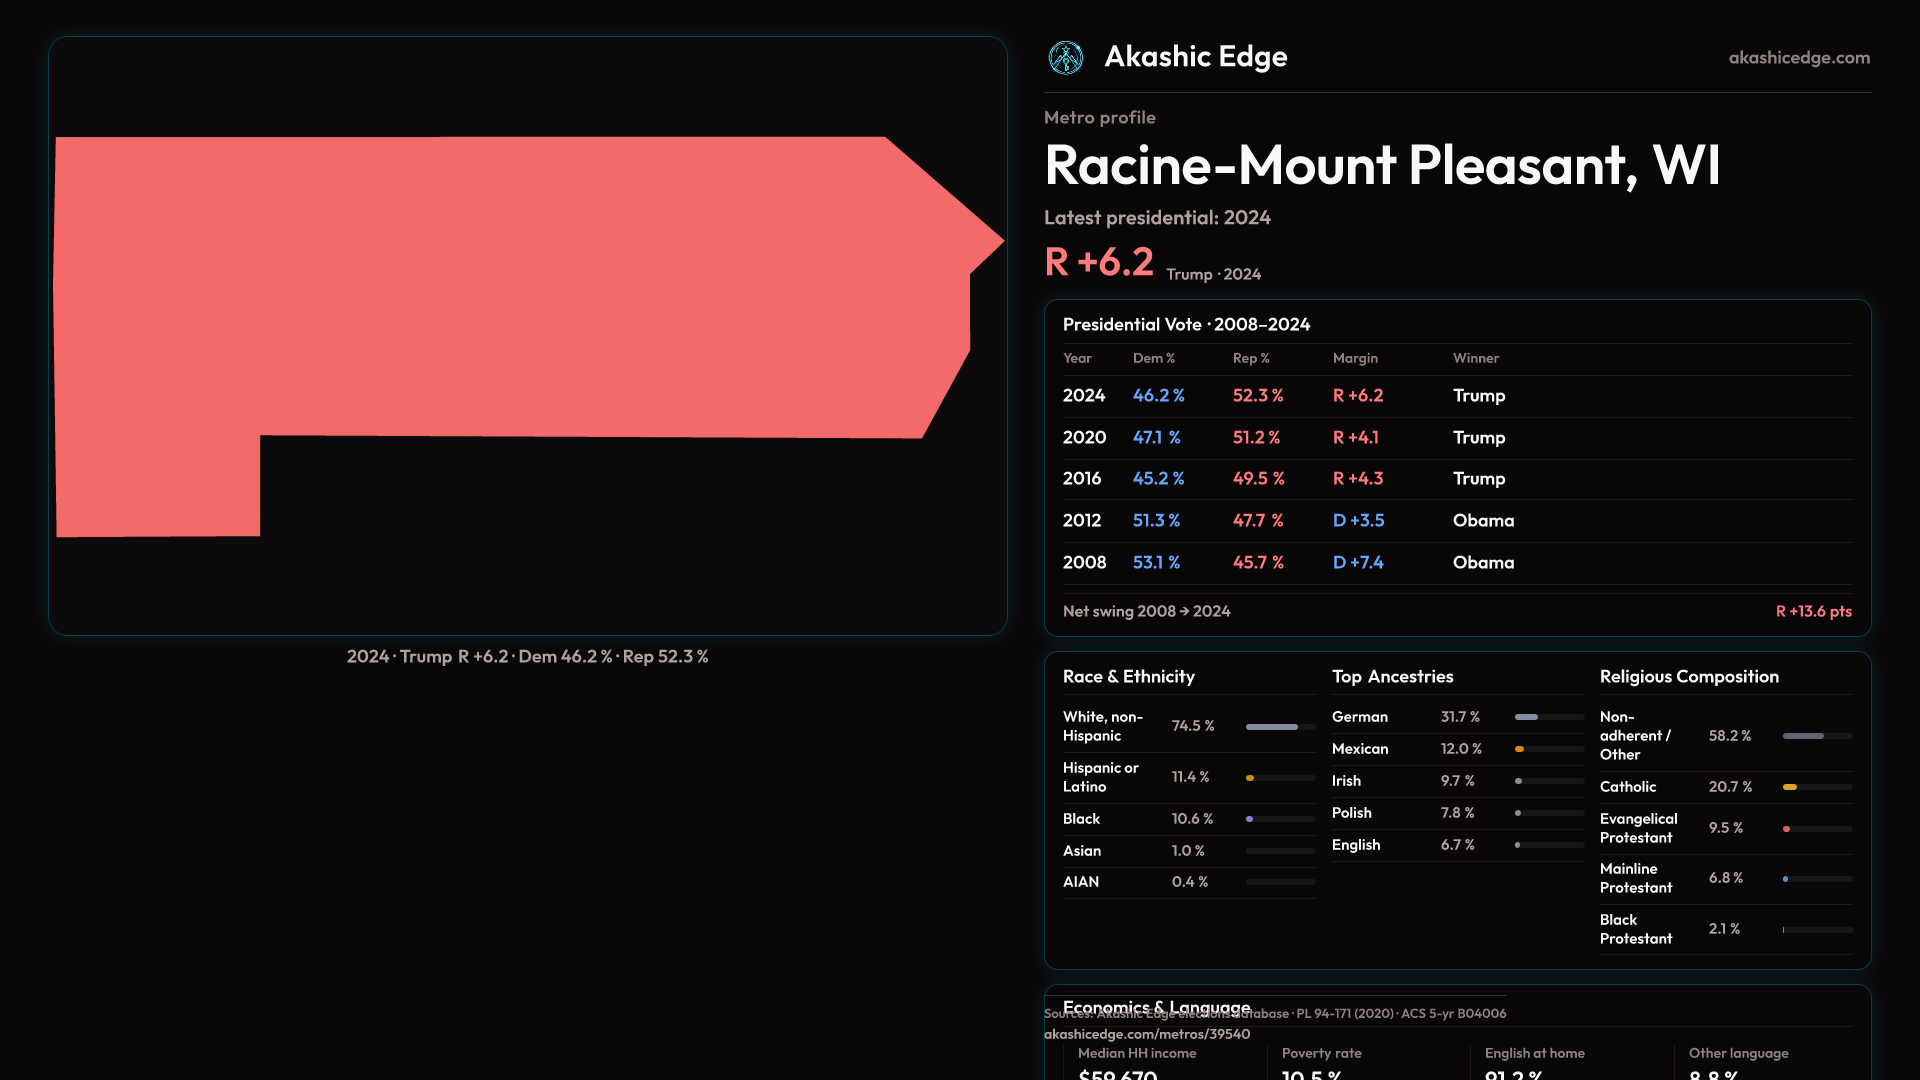Click the Net swing R +13.6 pts value
1920x1080 pixels.
[1813, 611]
